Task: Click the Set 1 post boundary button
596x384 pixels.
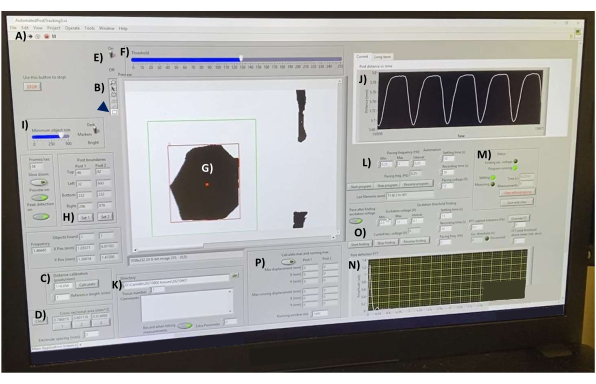Action: pyautogui.click(x=85, y=217)
